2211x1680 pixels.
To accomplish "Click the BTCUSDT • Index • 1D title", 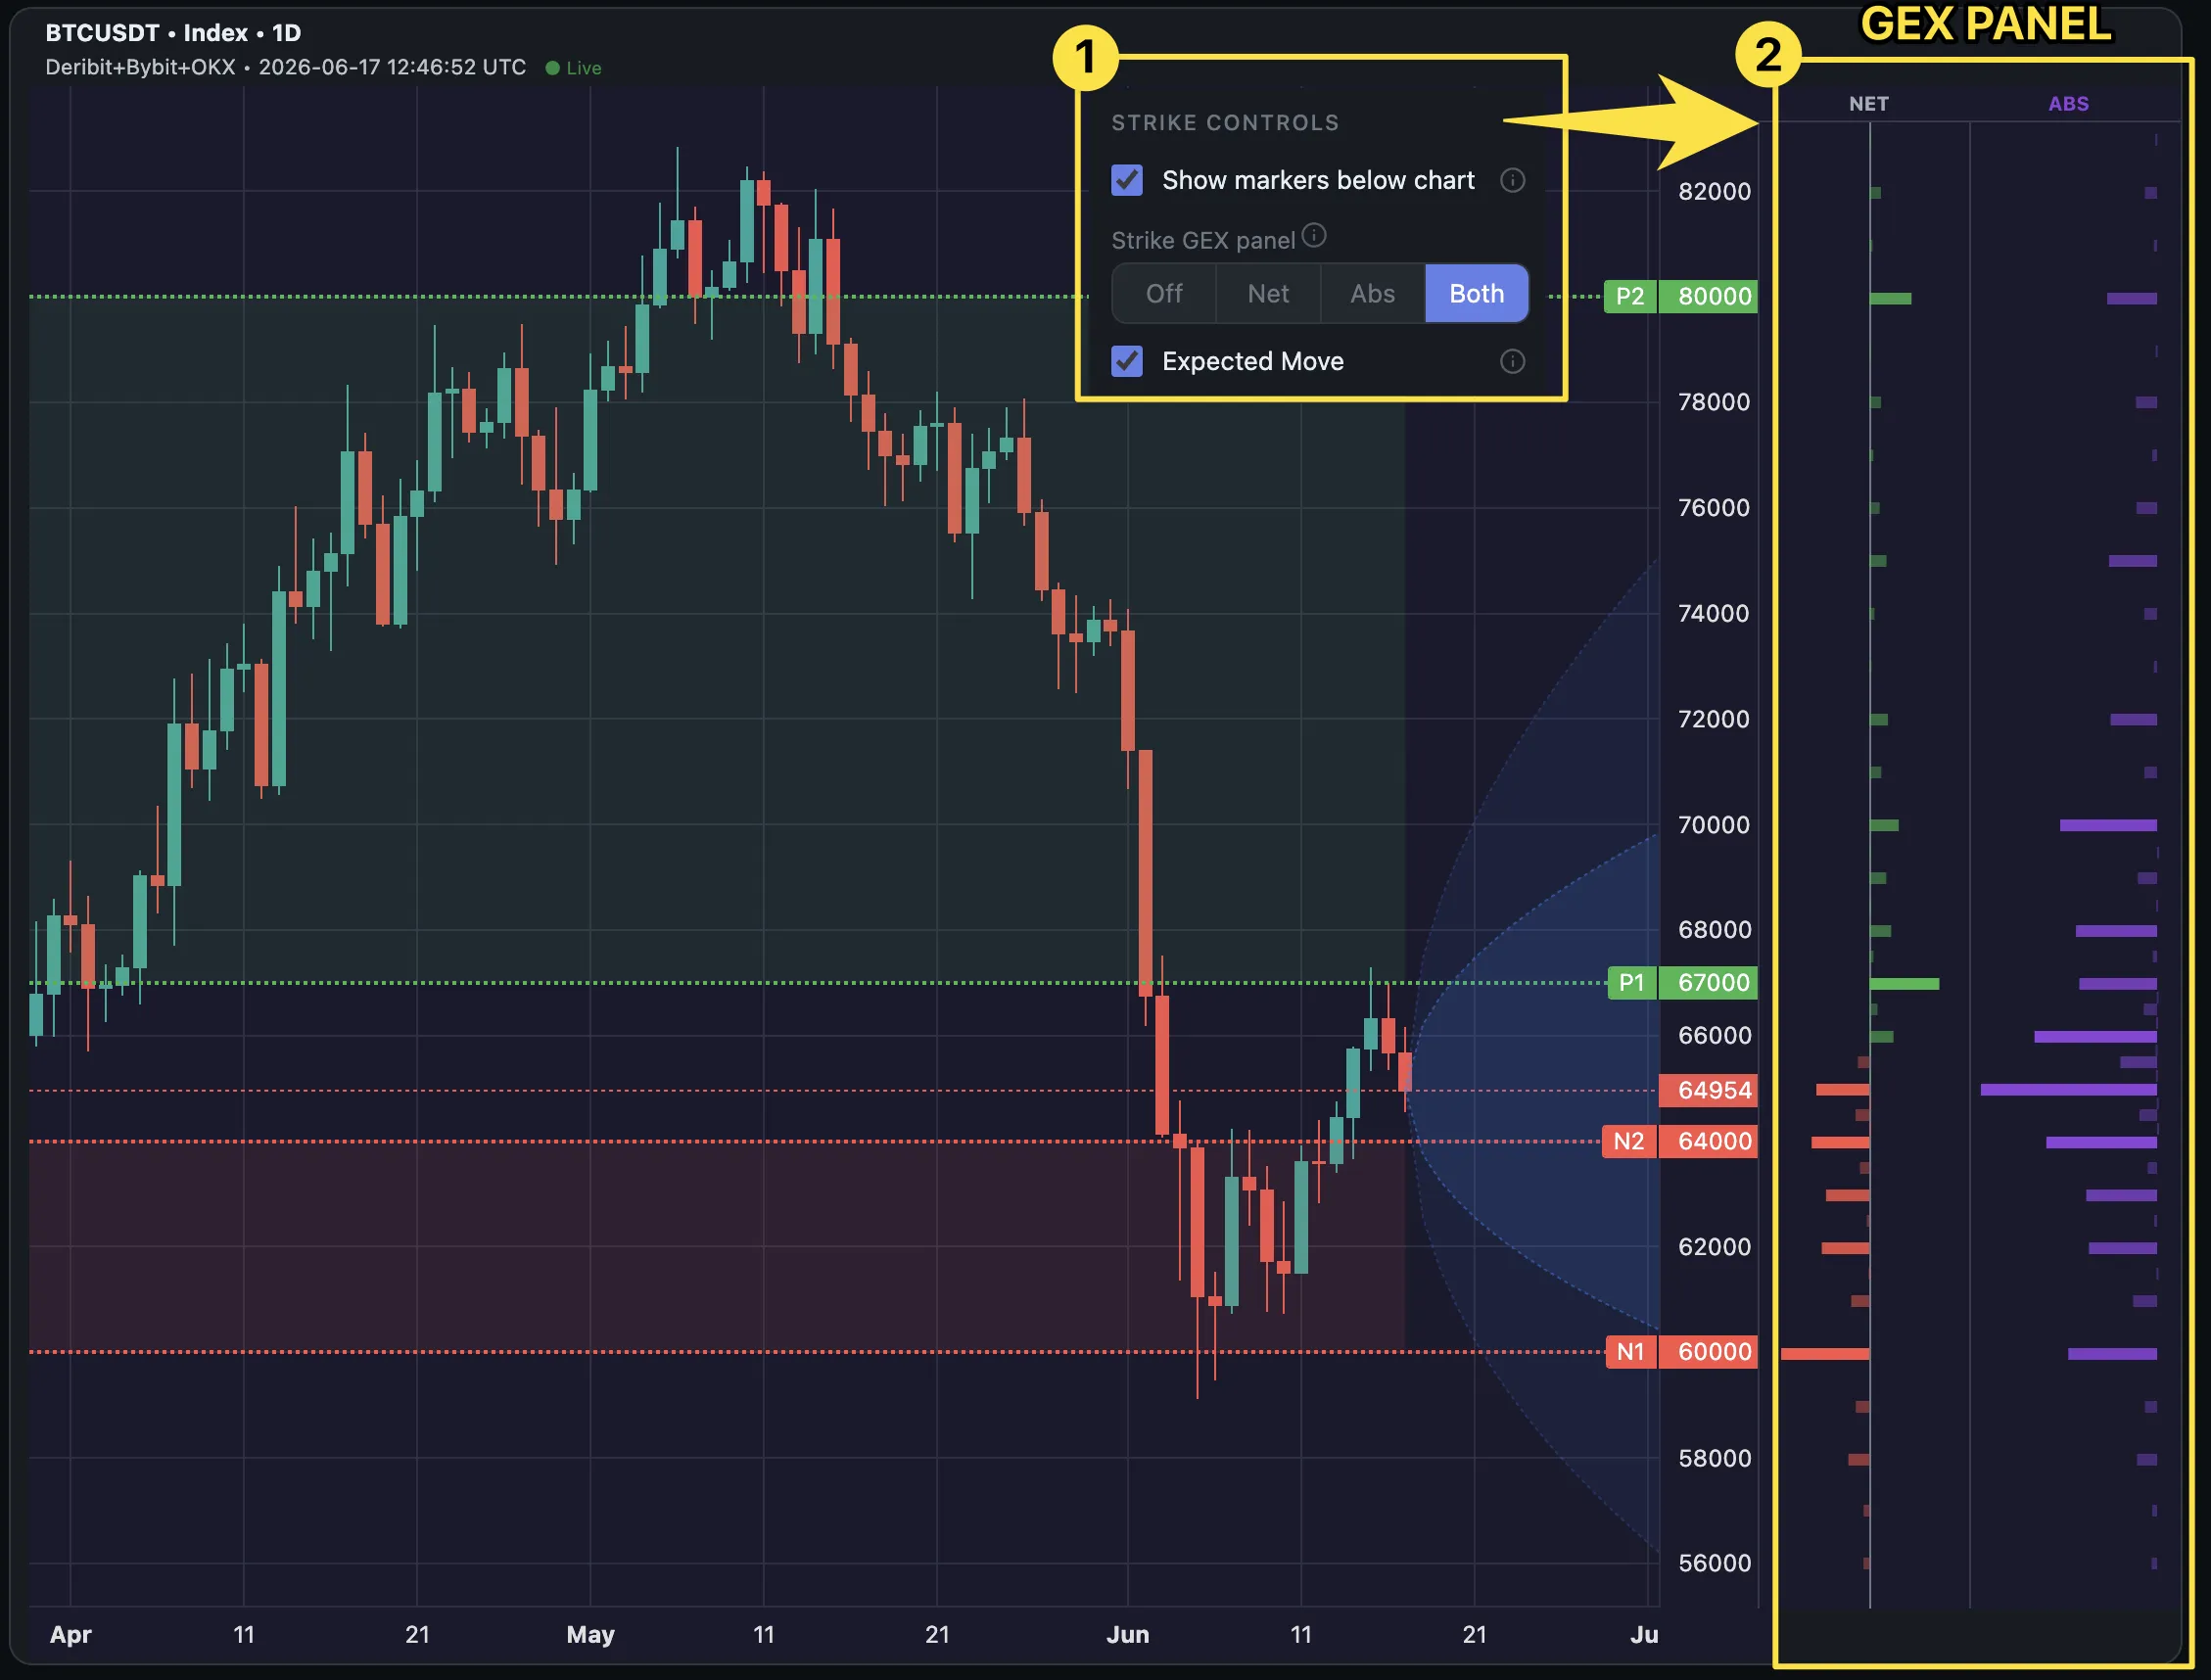I will click(x=173, y=33).
